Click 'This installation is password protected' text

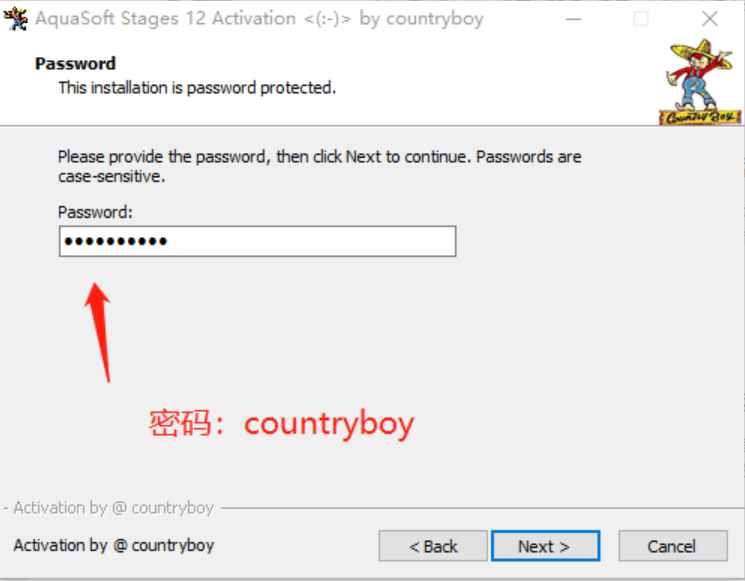coord(197,88)
